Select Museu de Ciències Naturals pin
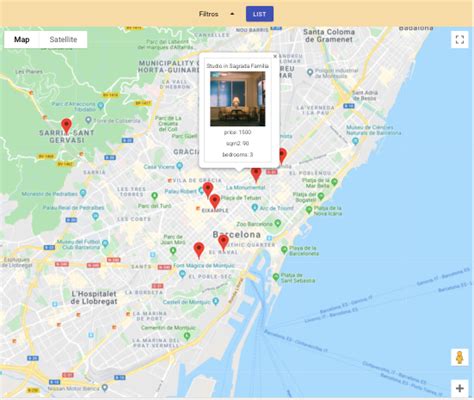The height and width of the screenshot is (400, 474). tap(355, 141)
